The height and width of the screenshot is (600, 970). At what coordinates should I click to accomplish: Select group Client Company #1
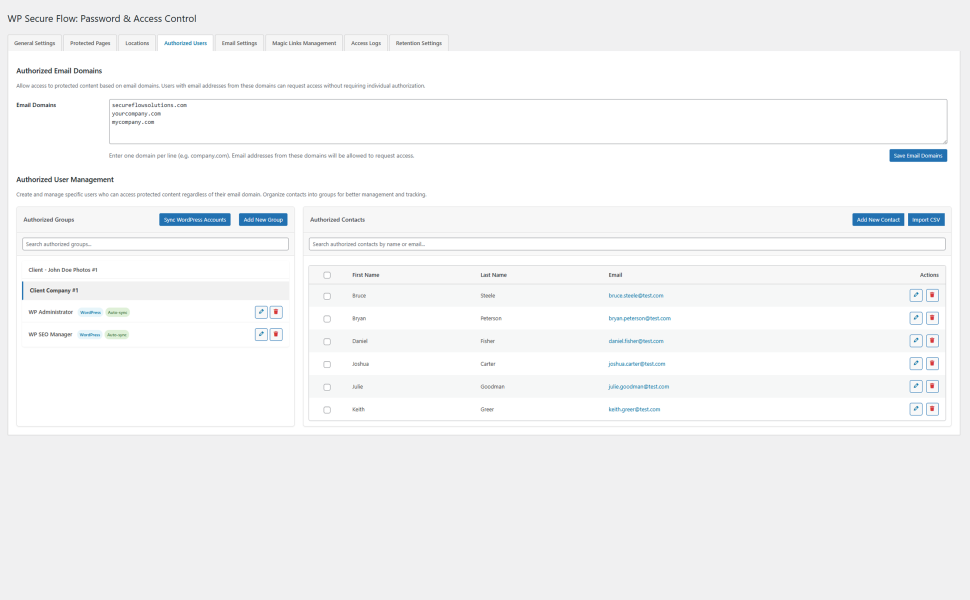point(156,291)
